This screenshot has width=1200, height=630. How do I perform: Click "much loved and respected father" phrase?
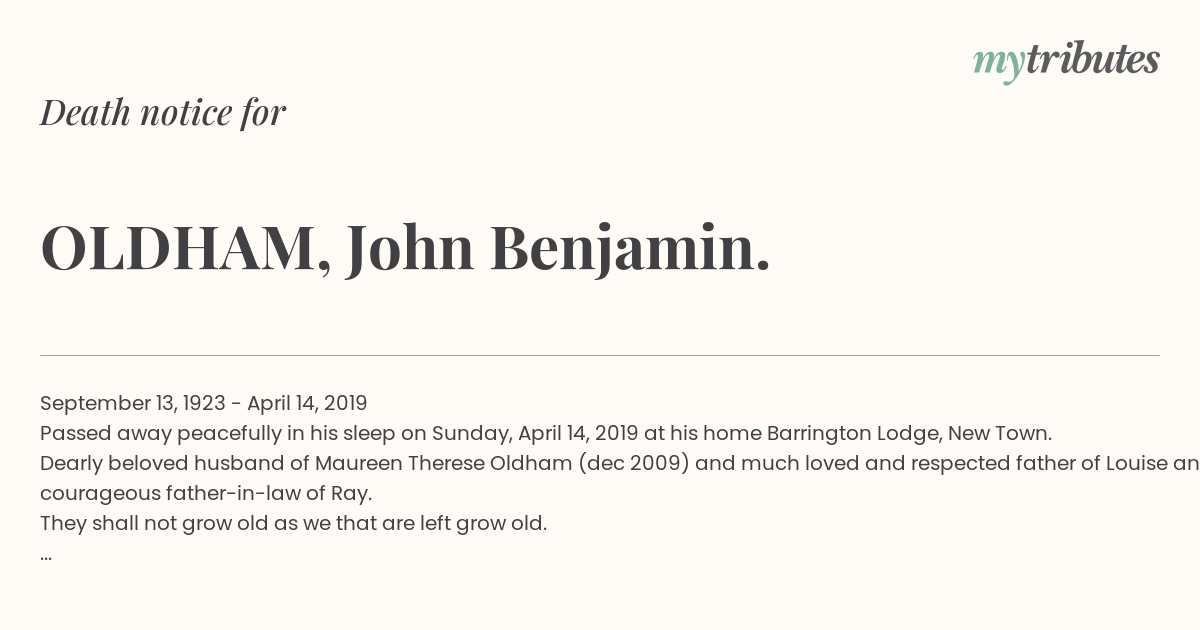point(900,463)
